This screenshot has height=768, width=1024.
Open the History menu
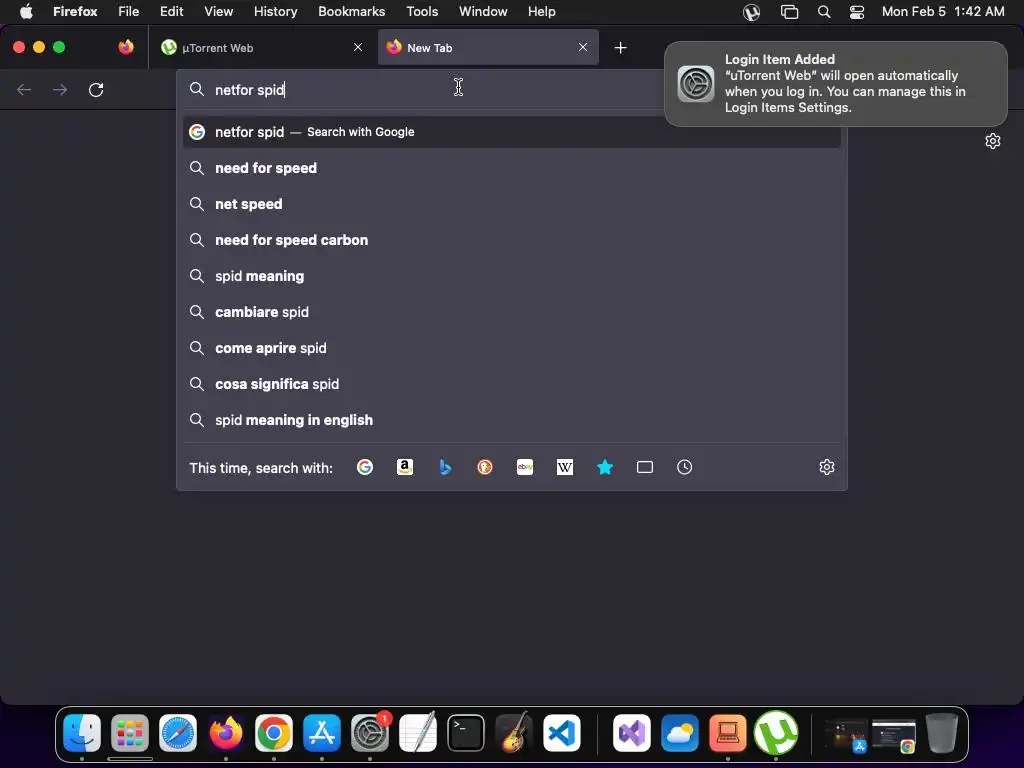coord(276,12)
